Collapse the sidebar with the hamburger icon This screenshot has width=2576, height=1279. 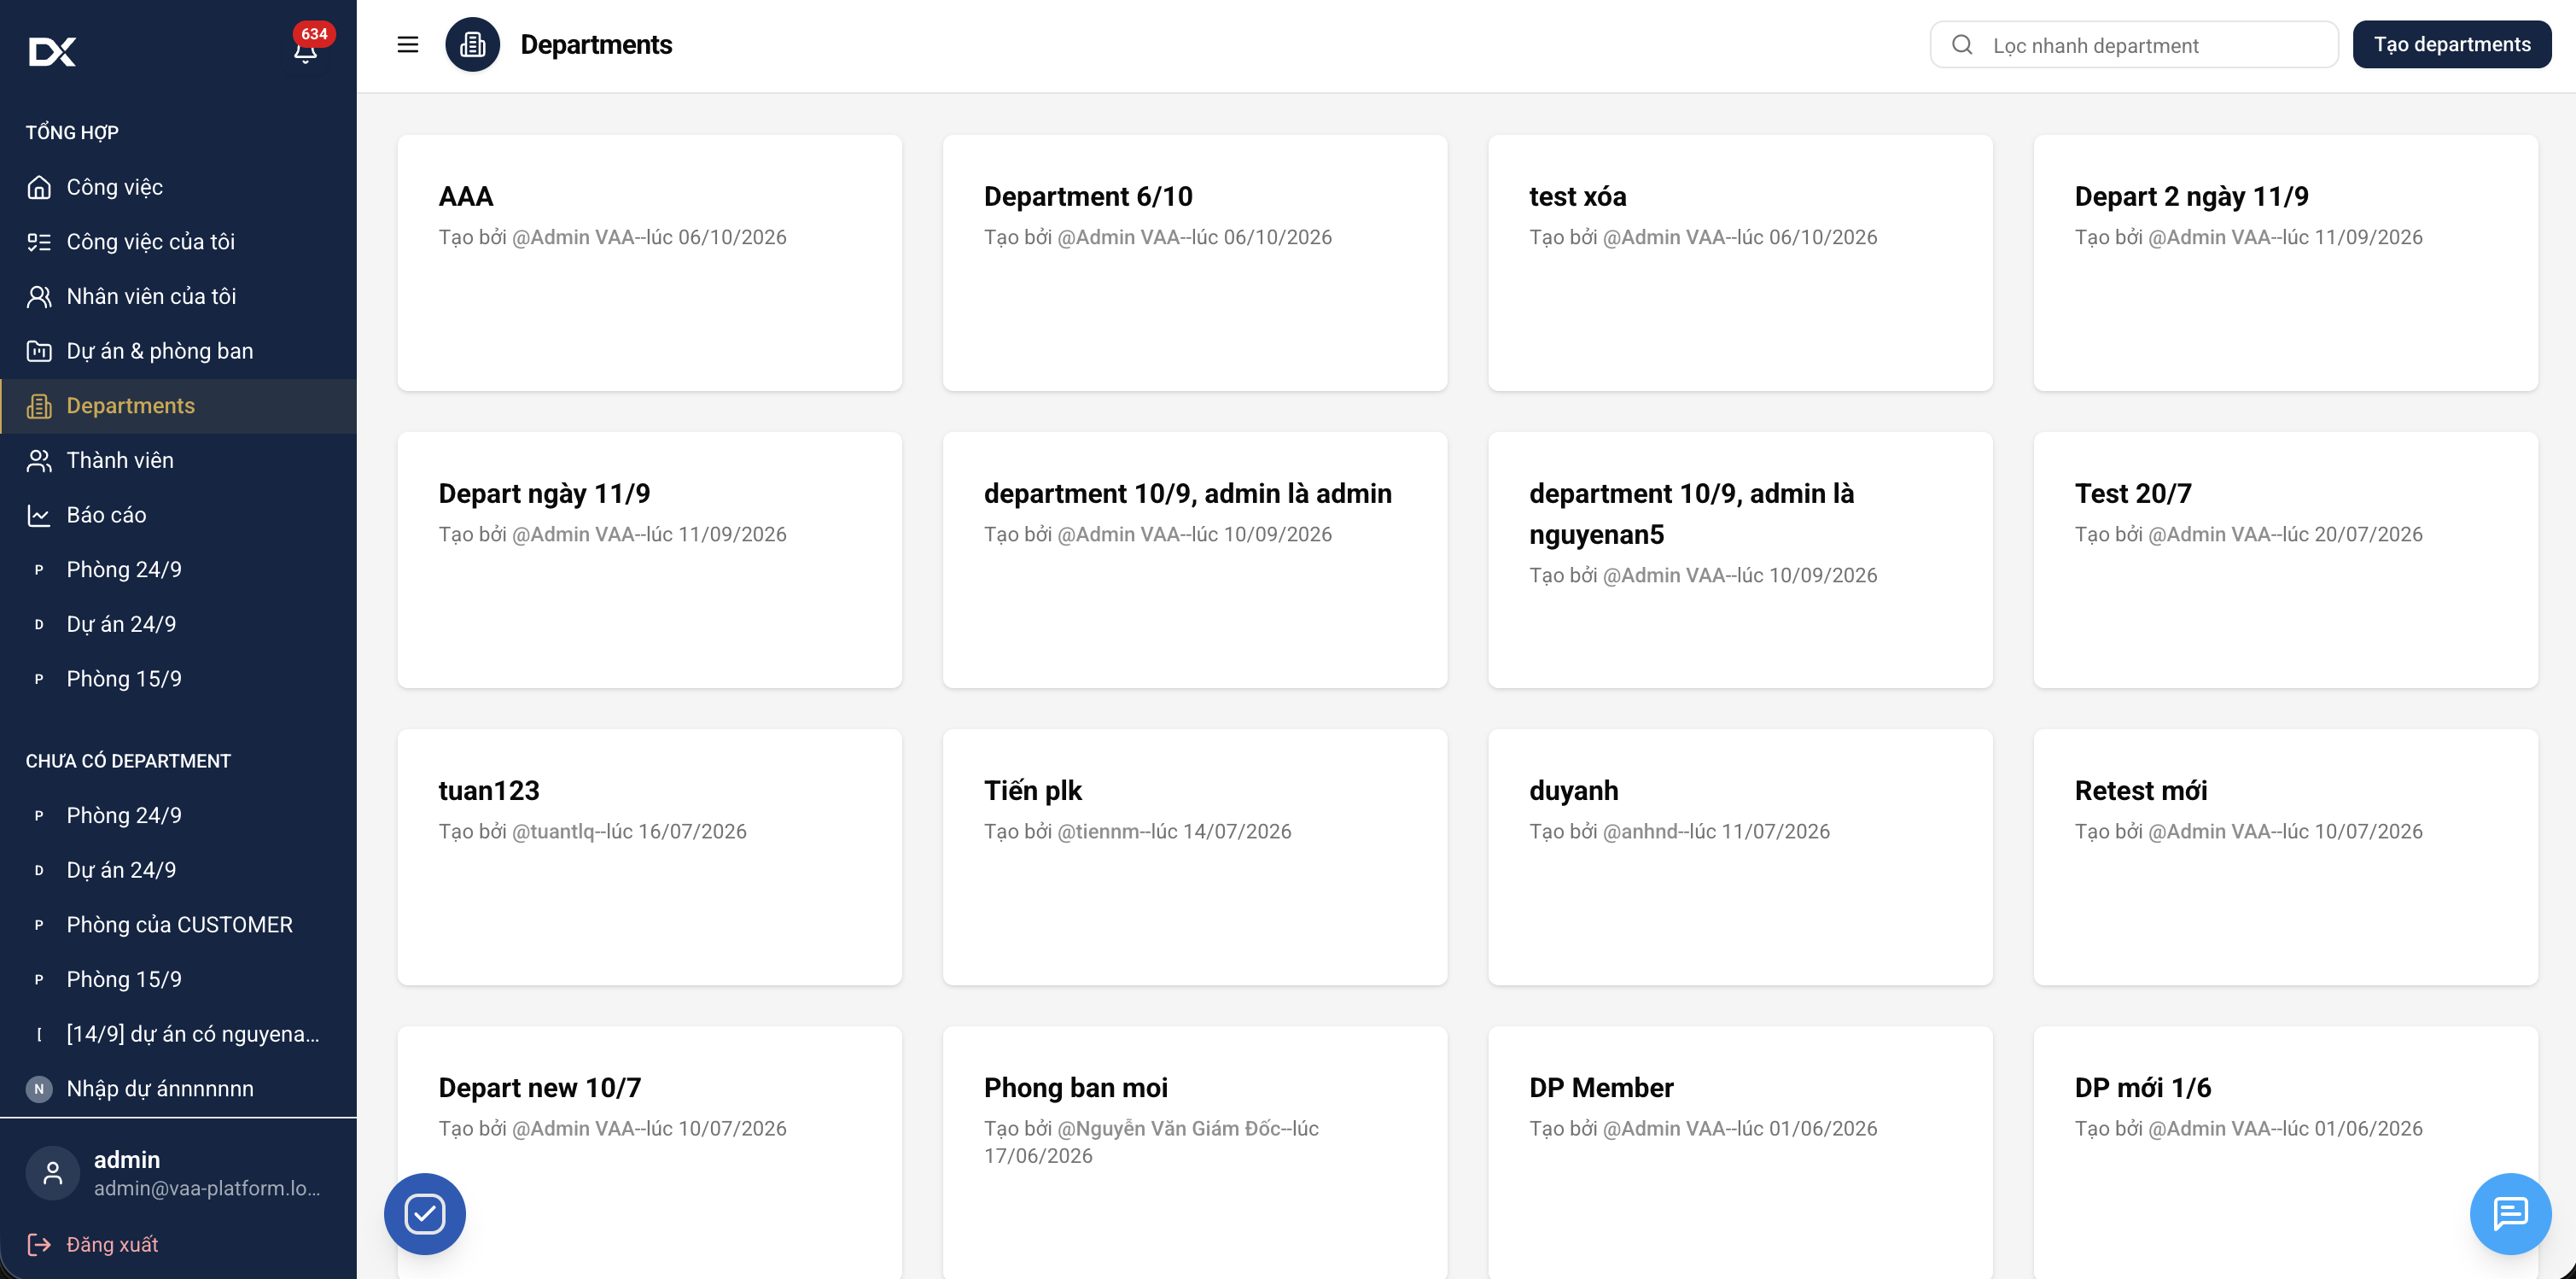point(408,45)
